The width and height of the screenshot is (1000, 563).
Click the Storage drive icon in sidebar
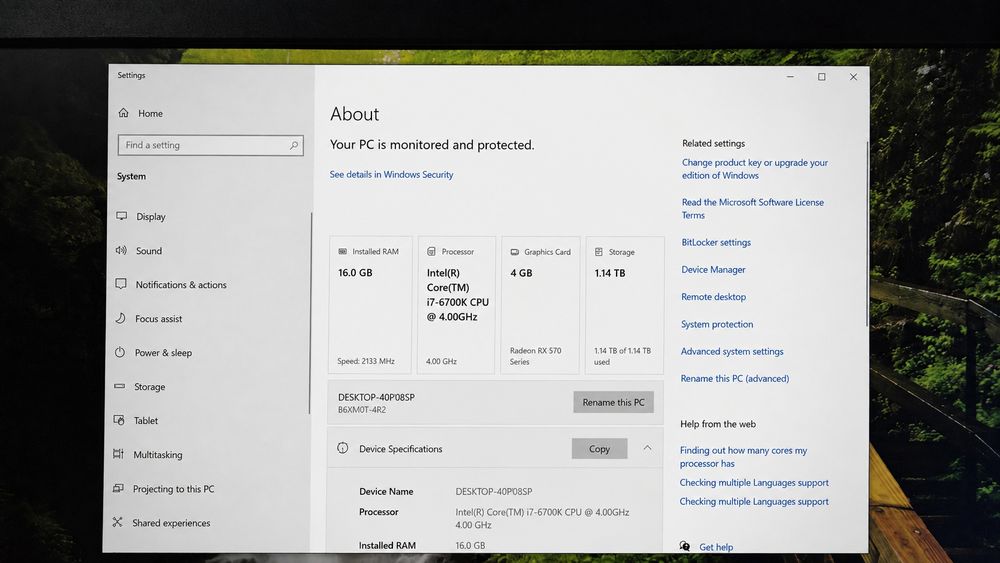[119, 386]
